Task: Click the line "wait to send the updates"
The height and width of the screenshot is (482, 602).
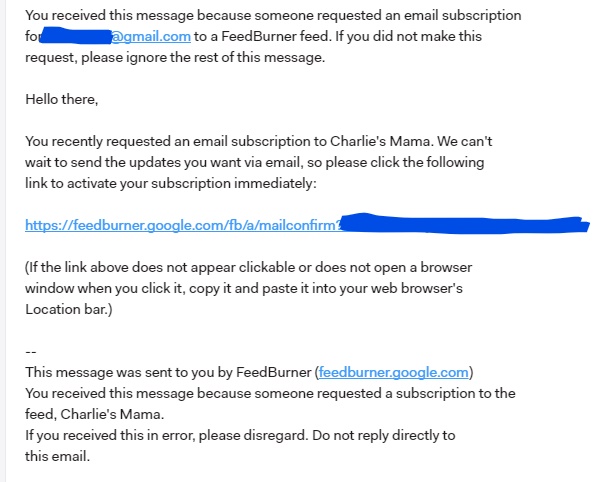Action: [x=255, y=162]
